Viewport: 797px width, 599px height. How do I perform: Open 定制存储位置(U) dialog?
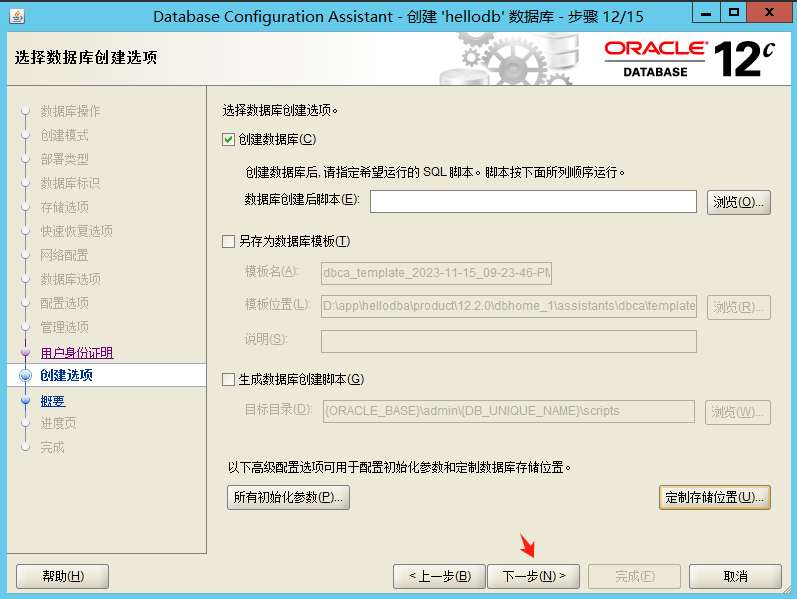(x=715, y=497)
